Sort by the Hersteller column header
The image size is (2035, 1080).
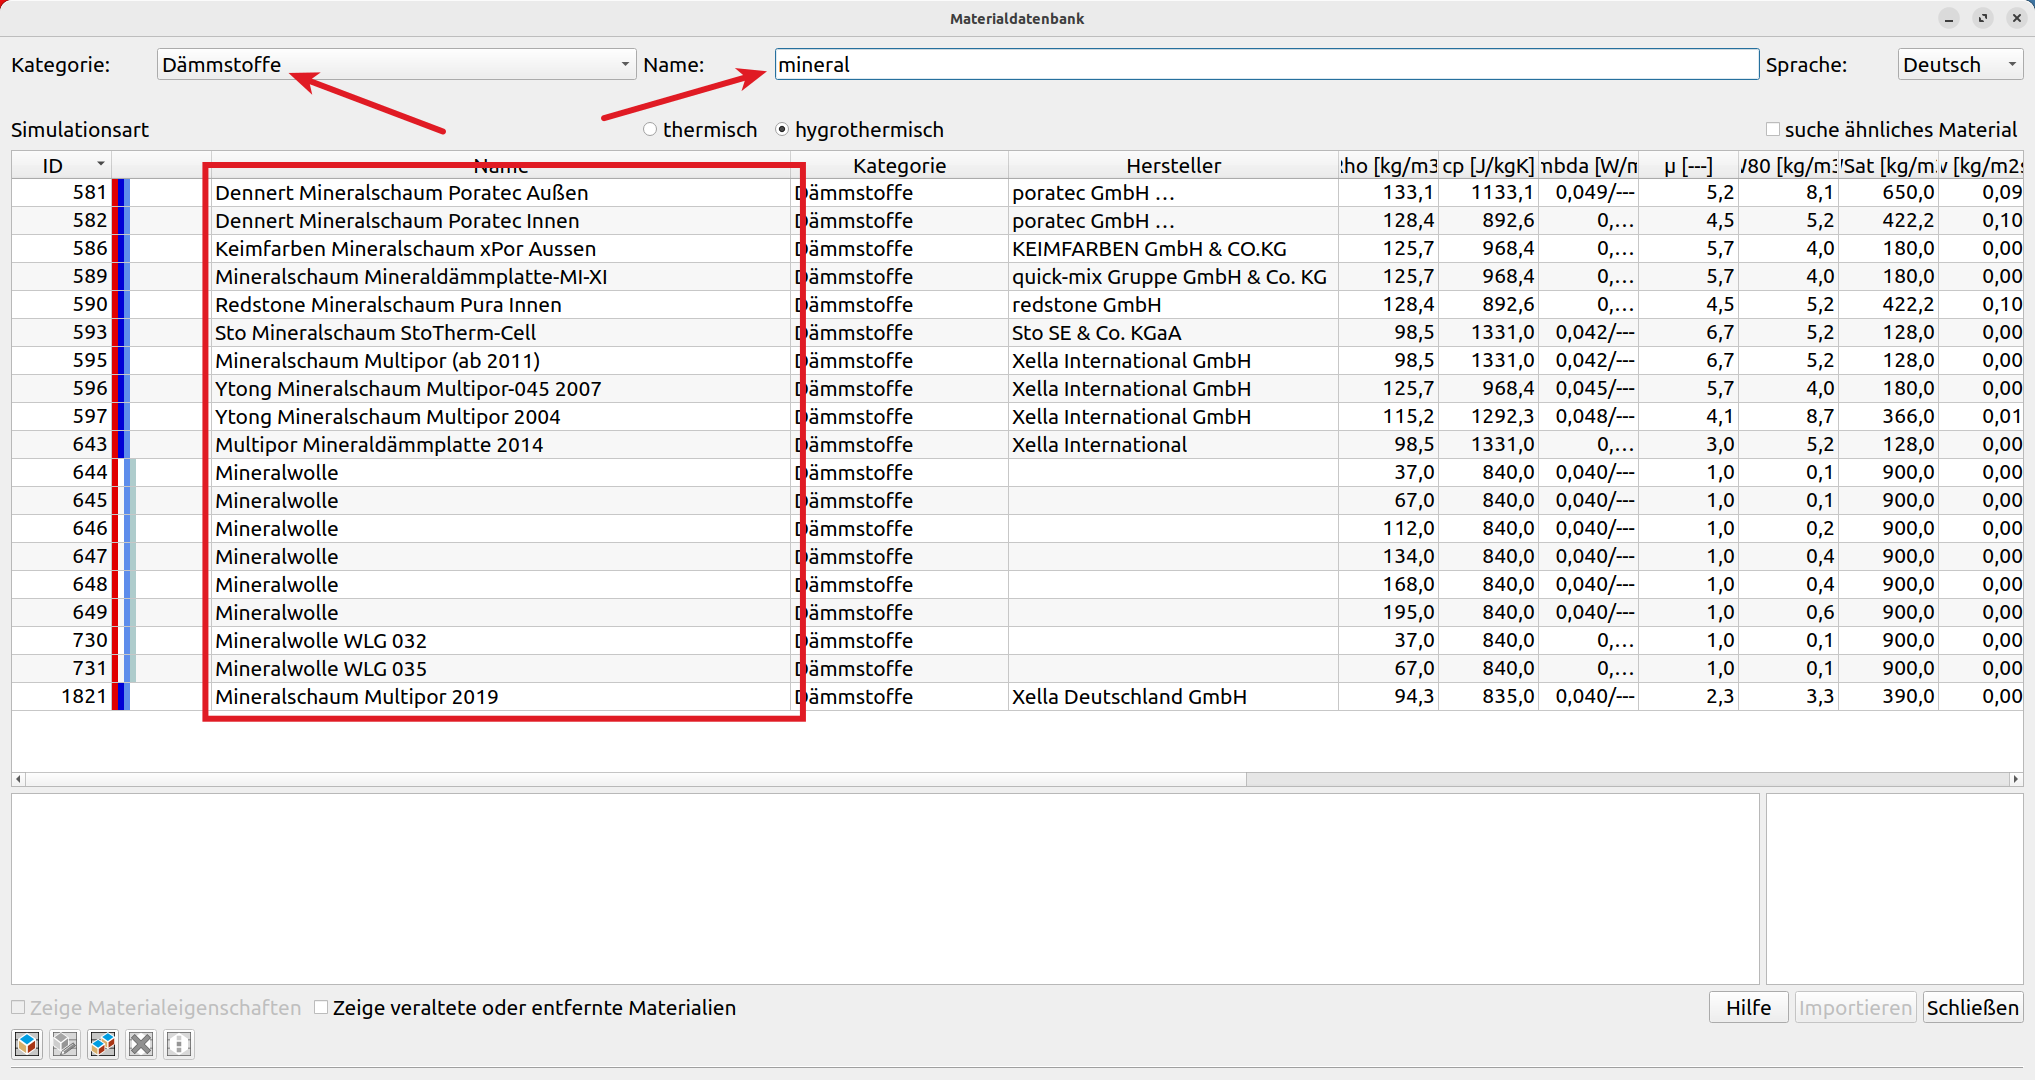pyautogui.click(x=1173, y=165)
